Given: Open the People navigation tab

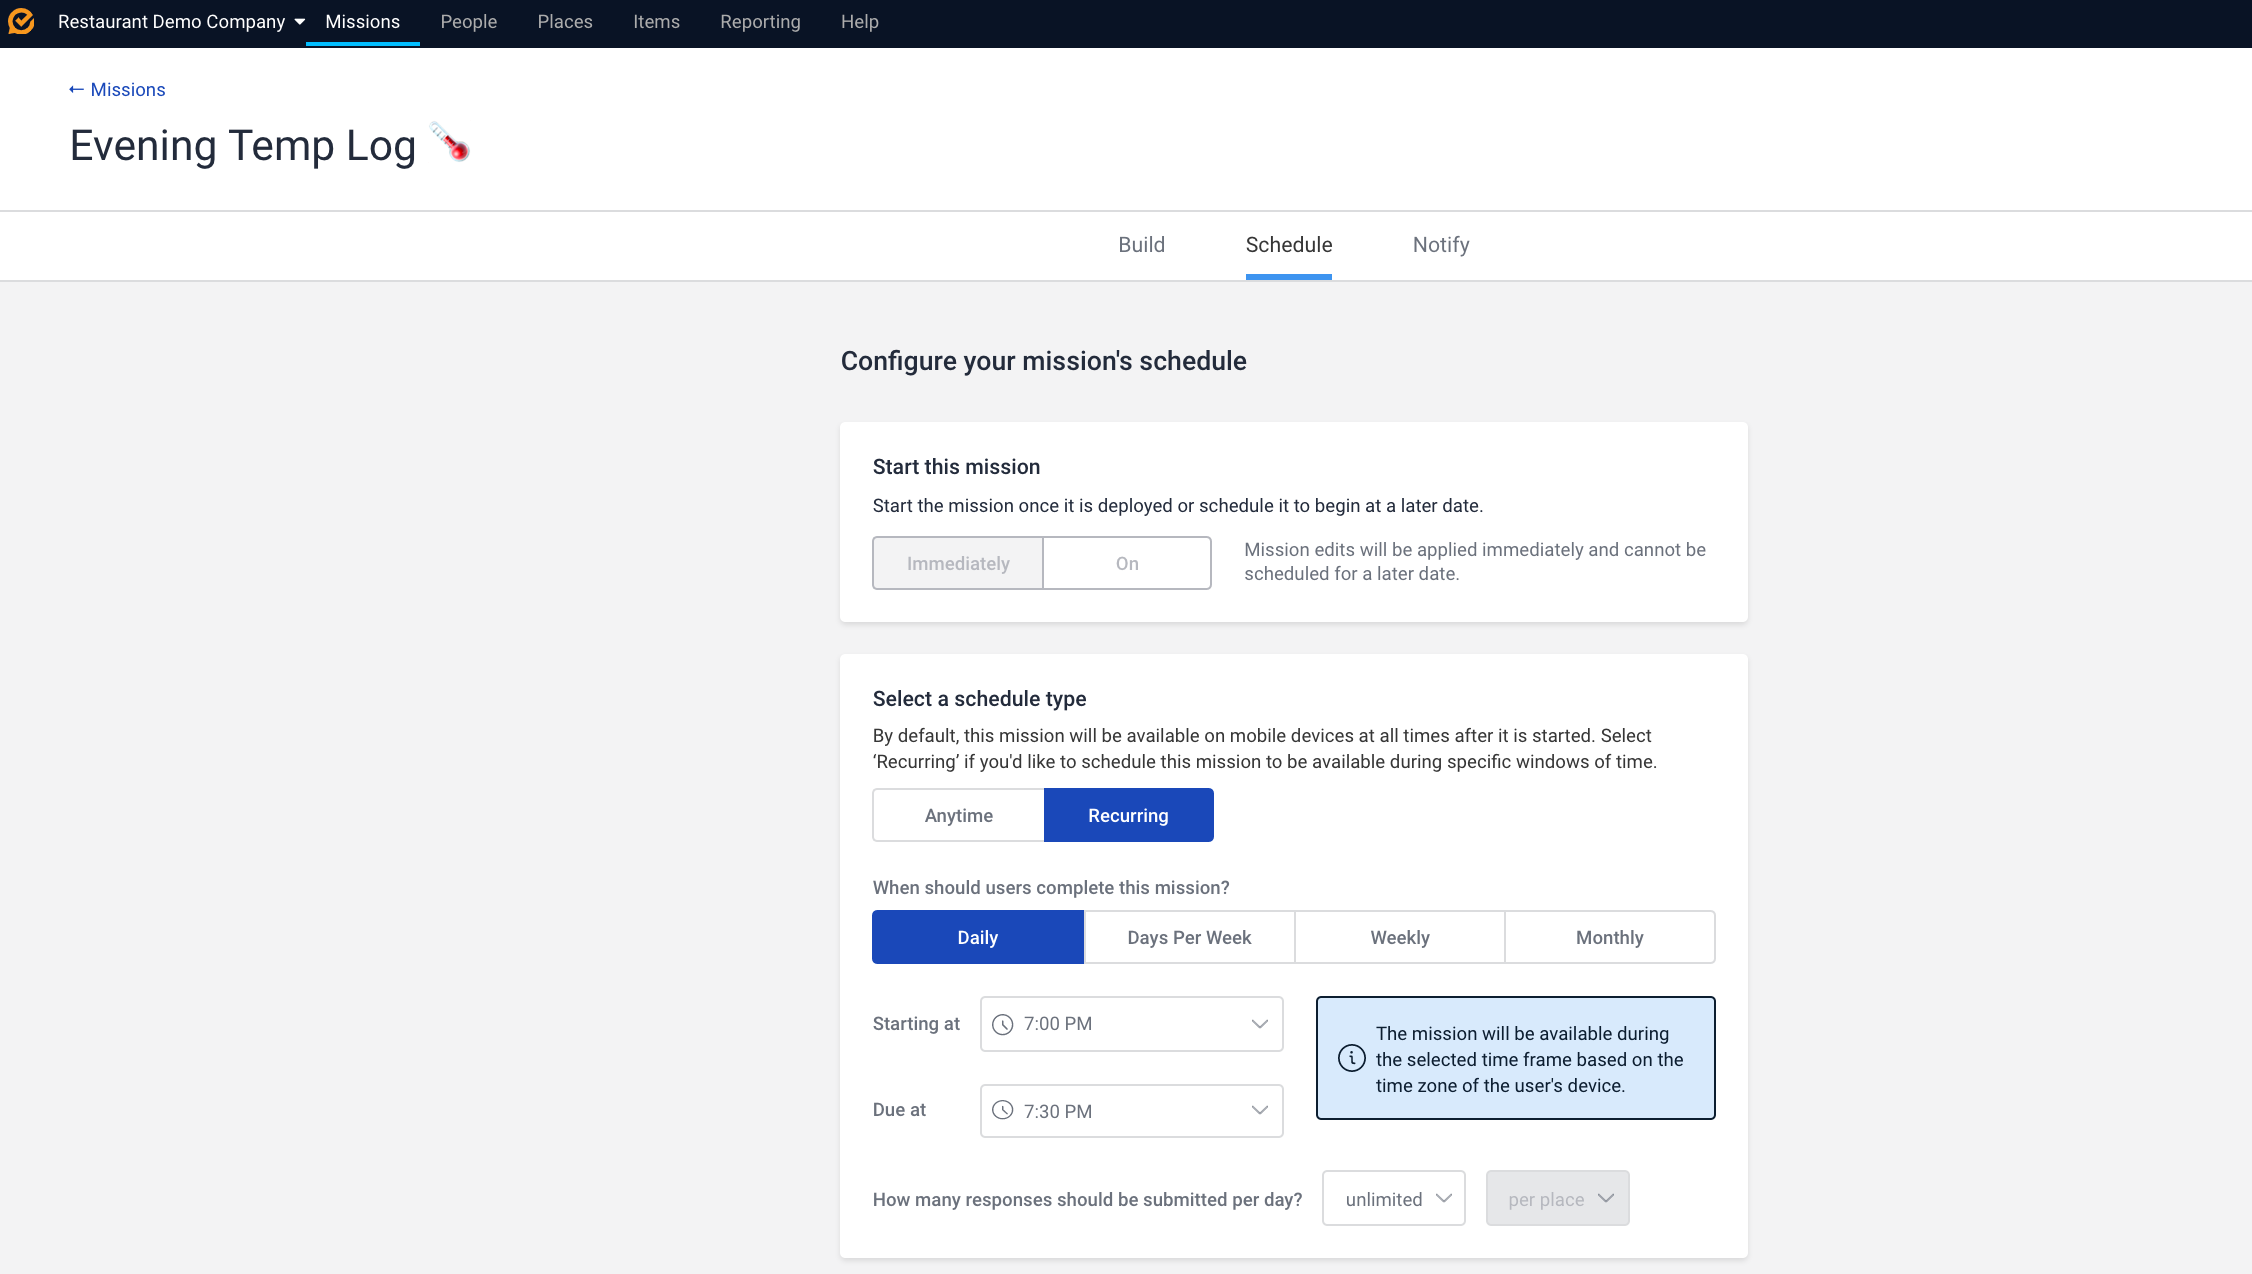Looking at the screenshot, I should [468, 22].
